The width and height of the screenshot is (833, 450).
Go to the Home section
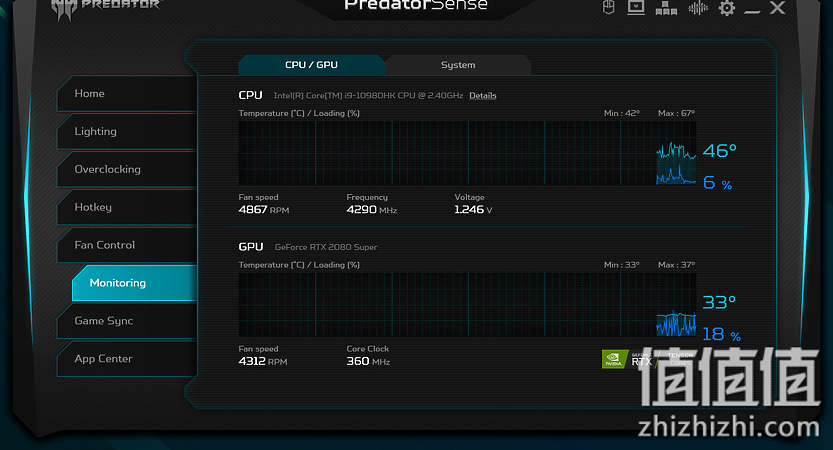pyautogui.click(x=127, y=94)
